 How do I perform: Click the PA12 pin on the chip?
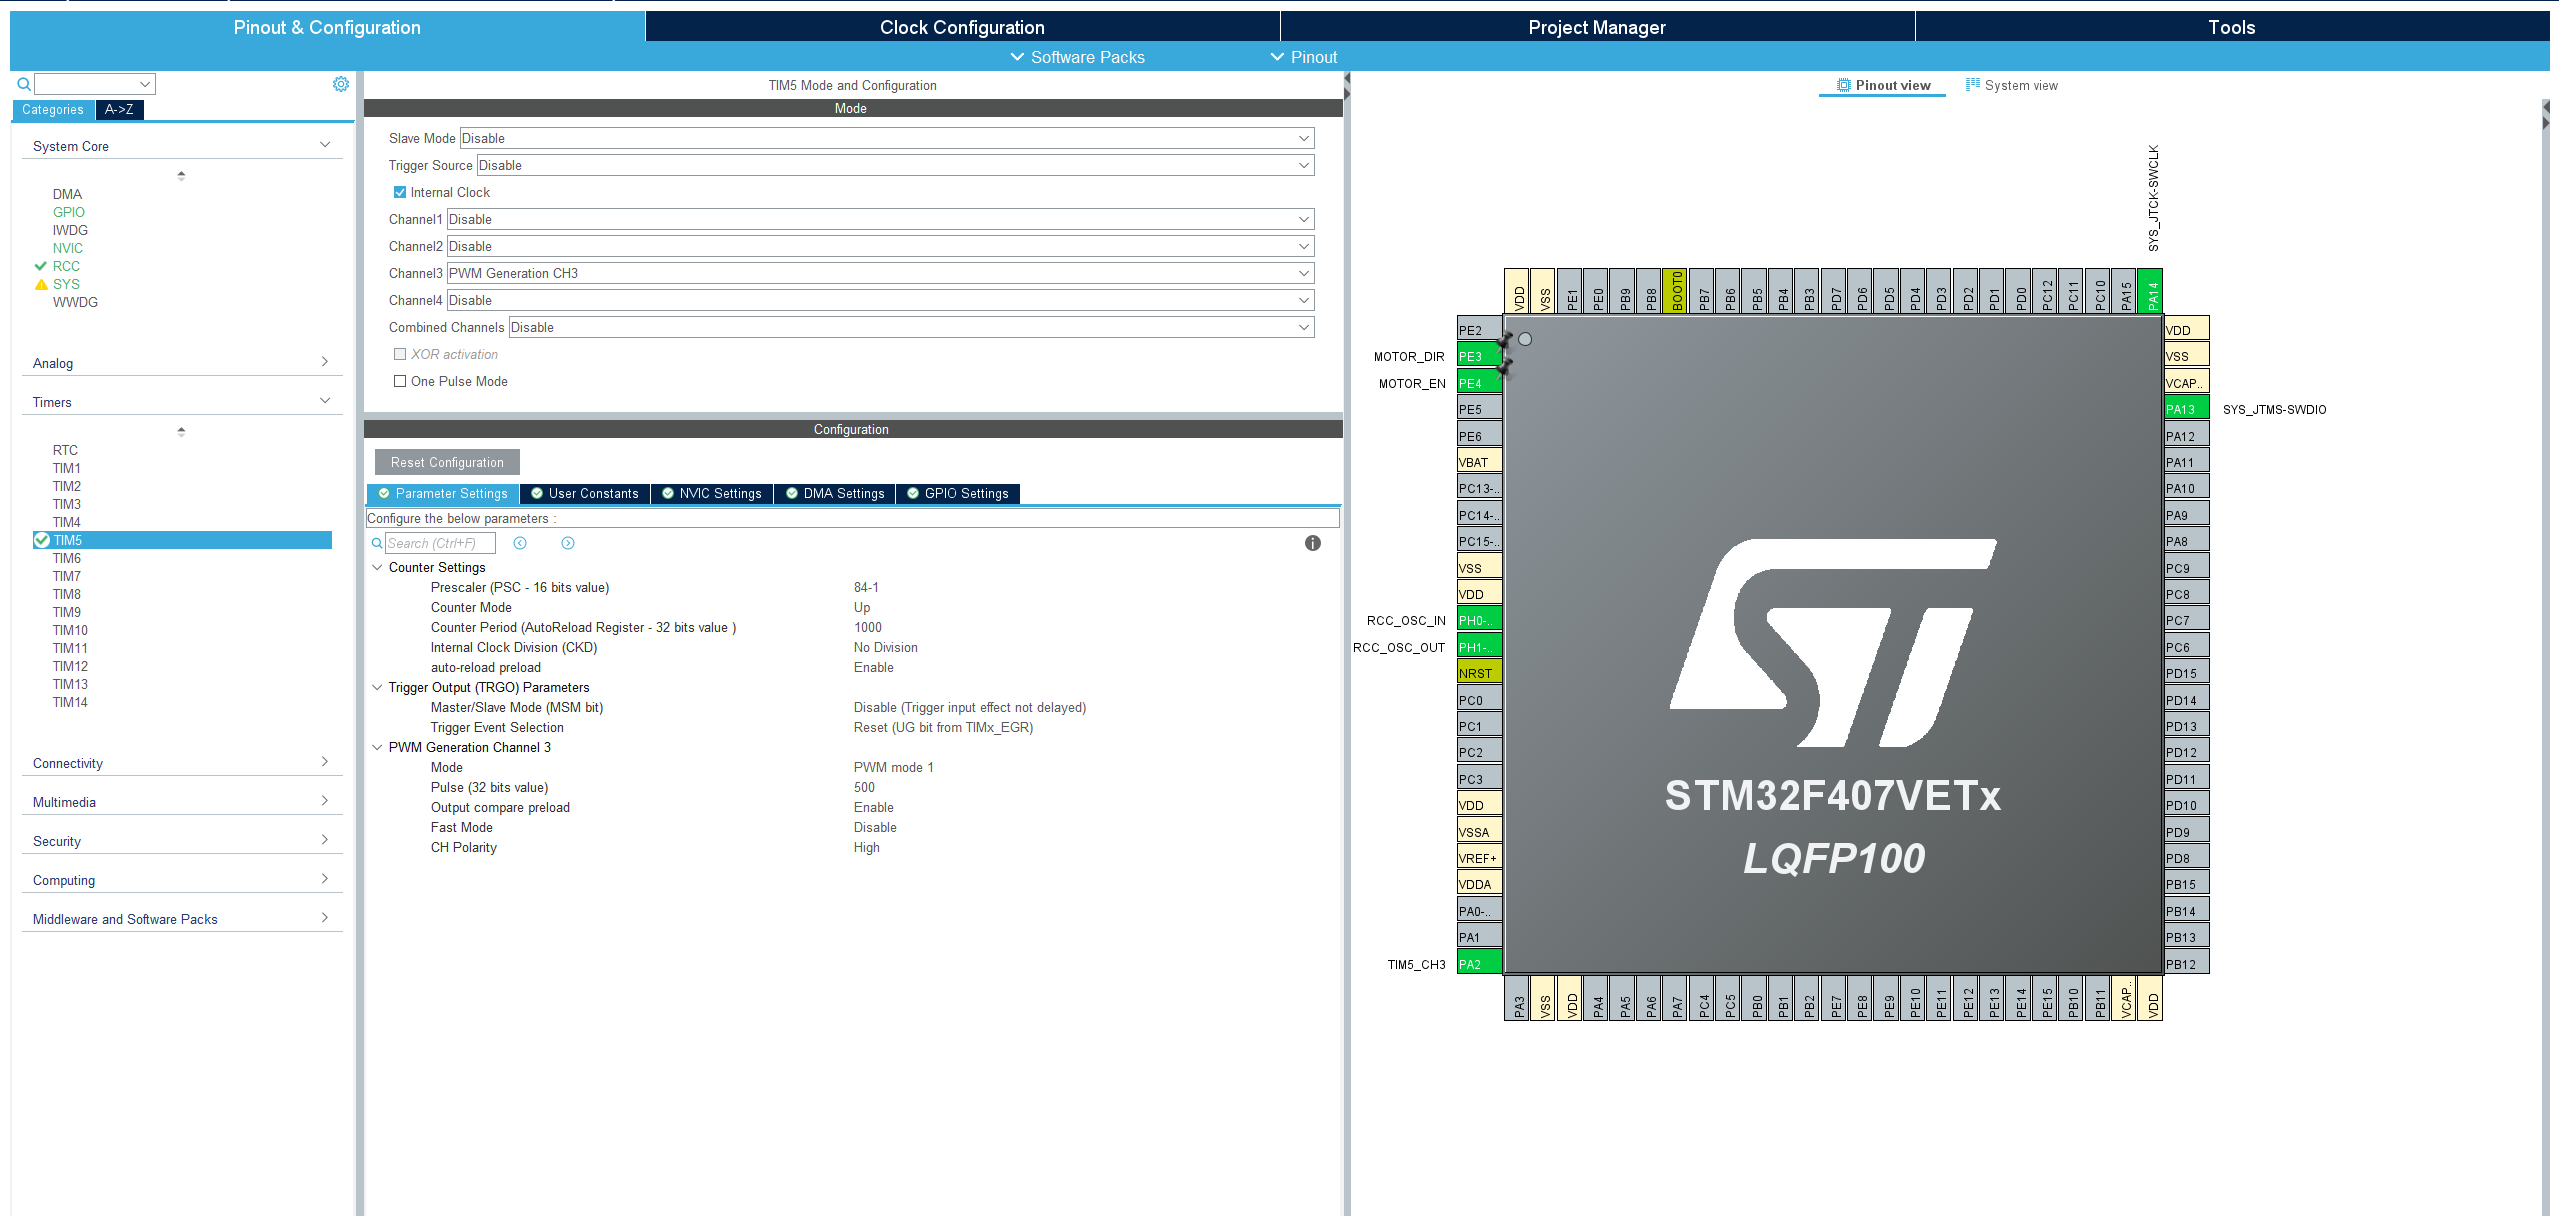tap(2186, 436)
